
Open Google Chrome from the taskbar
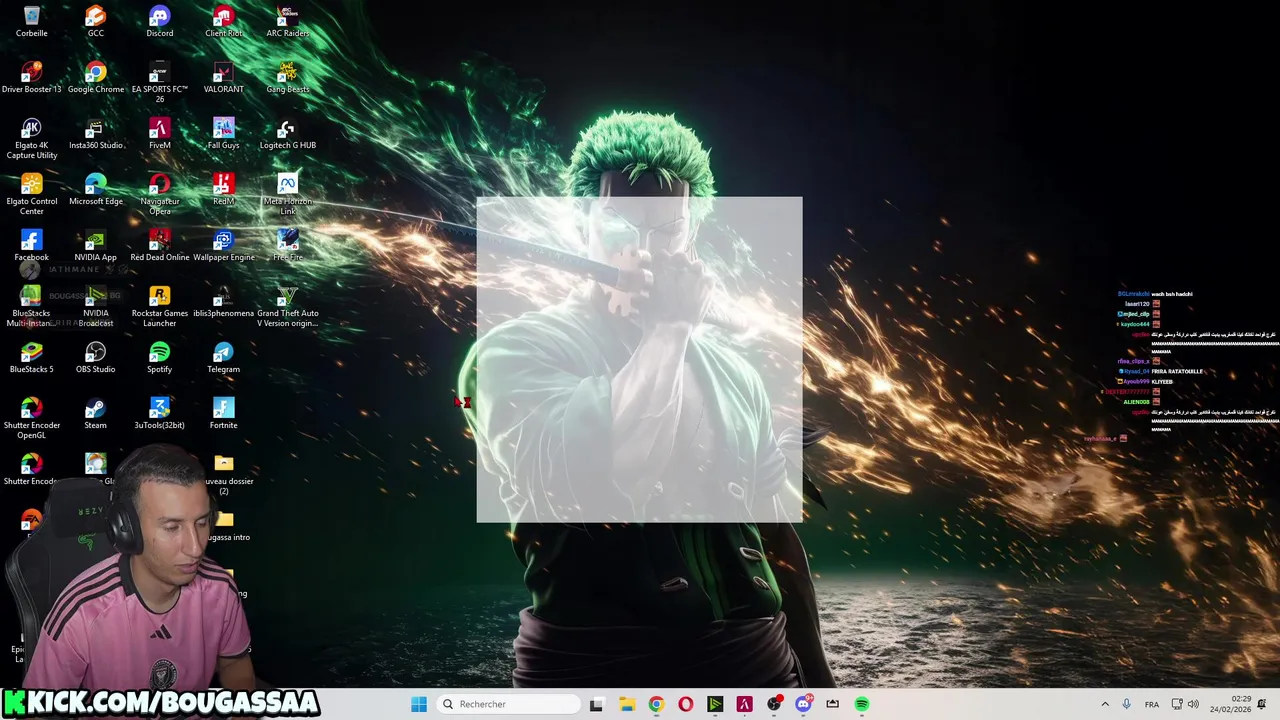point(656,704)
